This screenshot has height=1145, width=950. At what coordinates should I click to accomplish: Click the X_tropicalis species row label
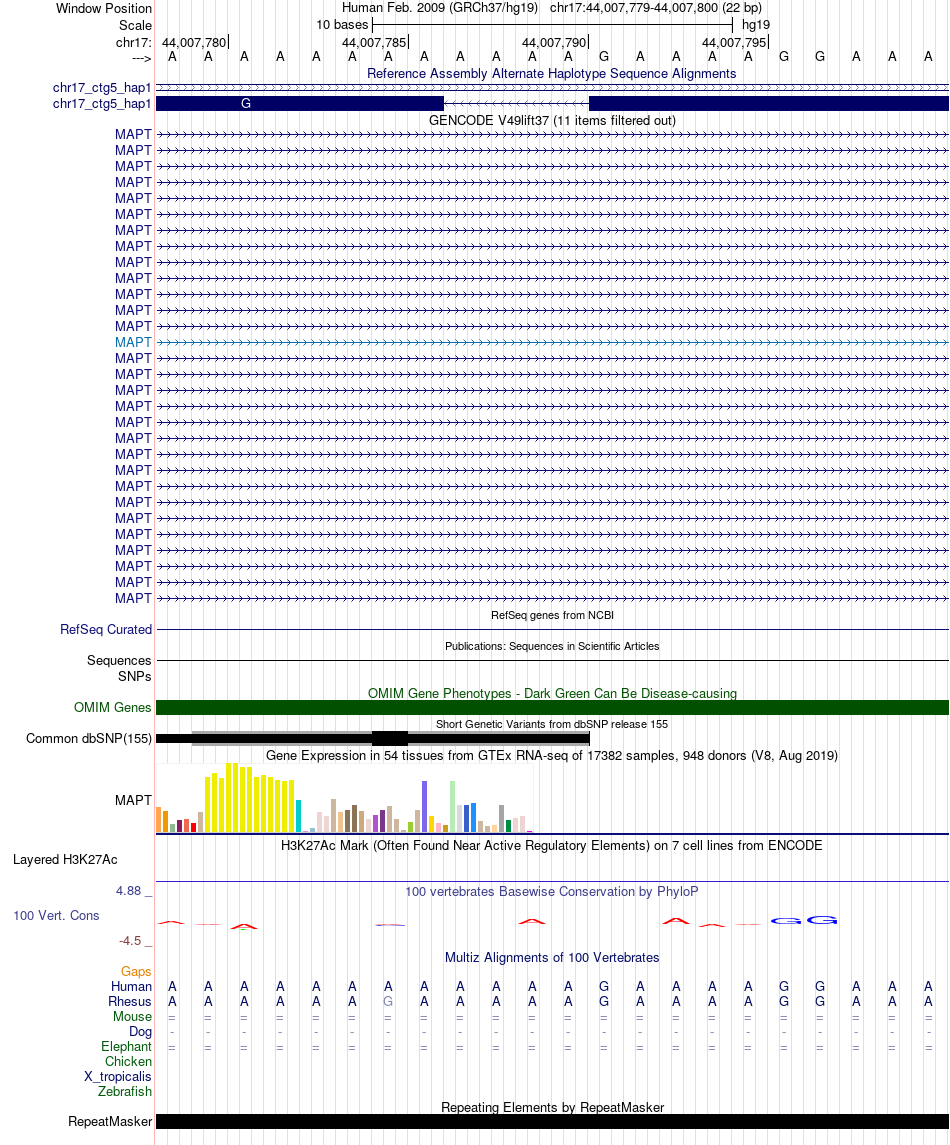(x=118, y=1076)
